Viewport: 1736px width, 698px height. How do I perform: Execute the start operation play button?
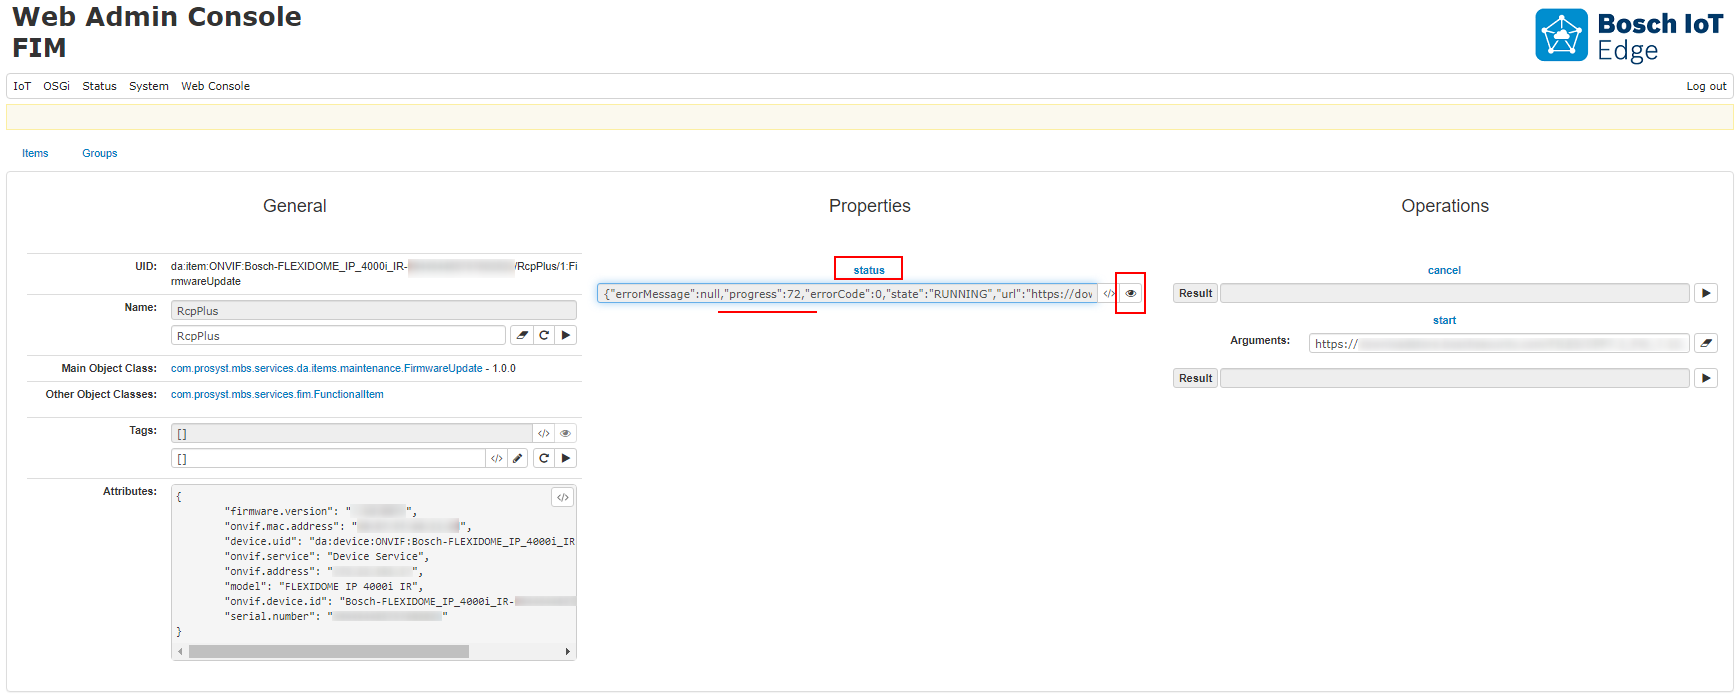point(1706,379)
